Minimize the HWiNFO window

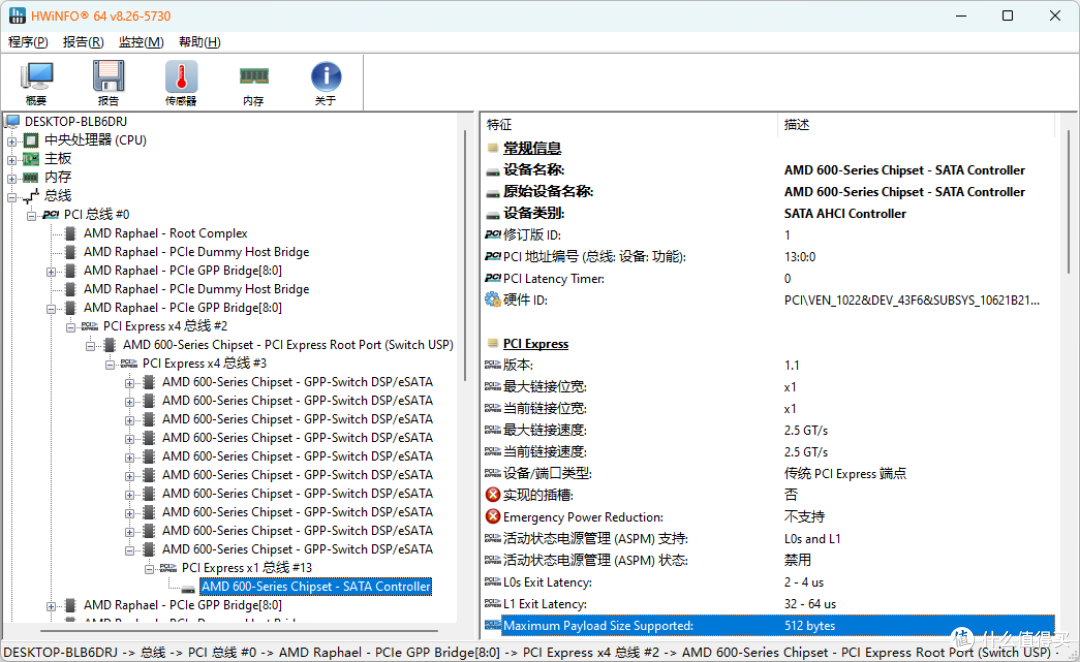(x=962, y=15)
